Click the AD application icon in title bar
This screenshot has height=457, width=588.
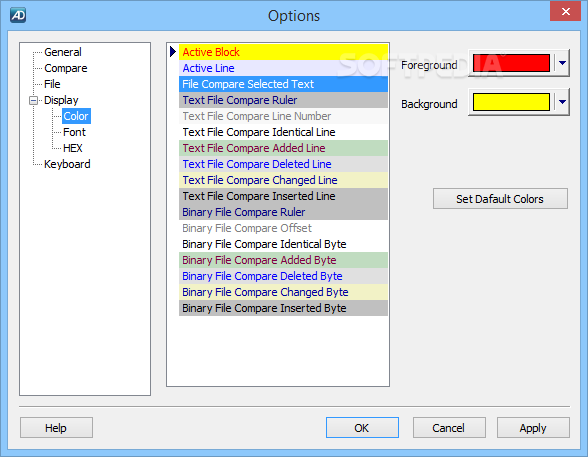point(18,15)
